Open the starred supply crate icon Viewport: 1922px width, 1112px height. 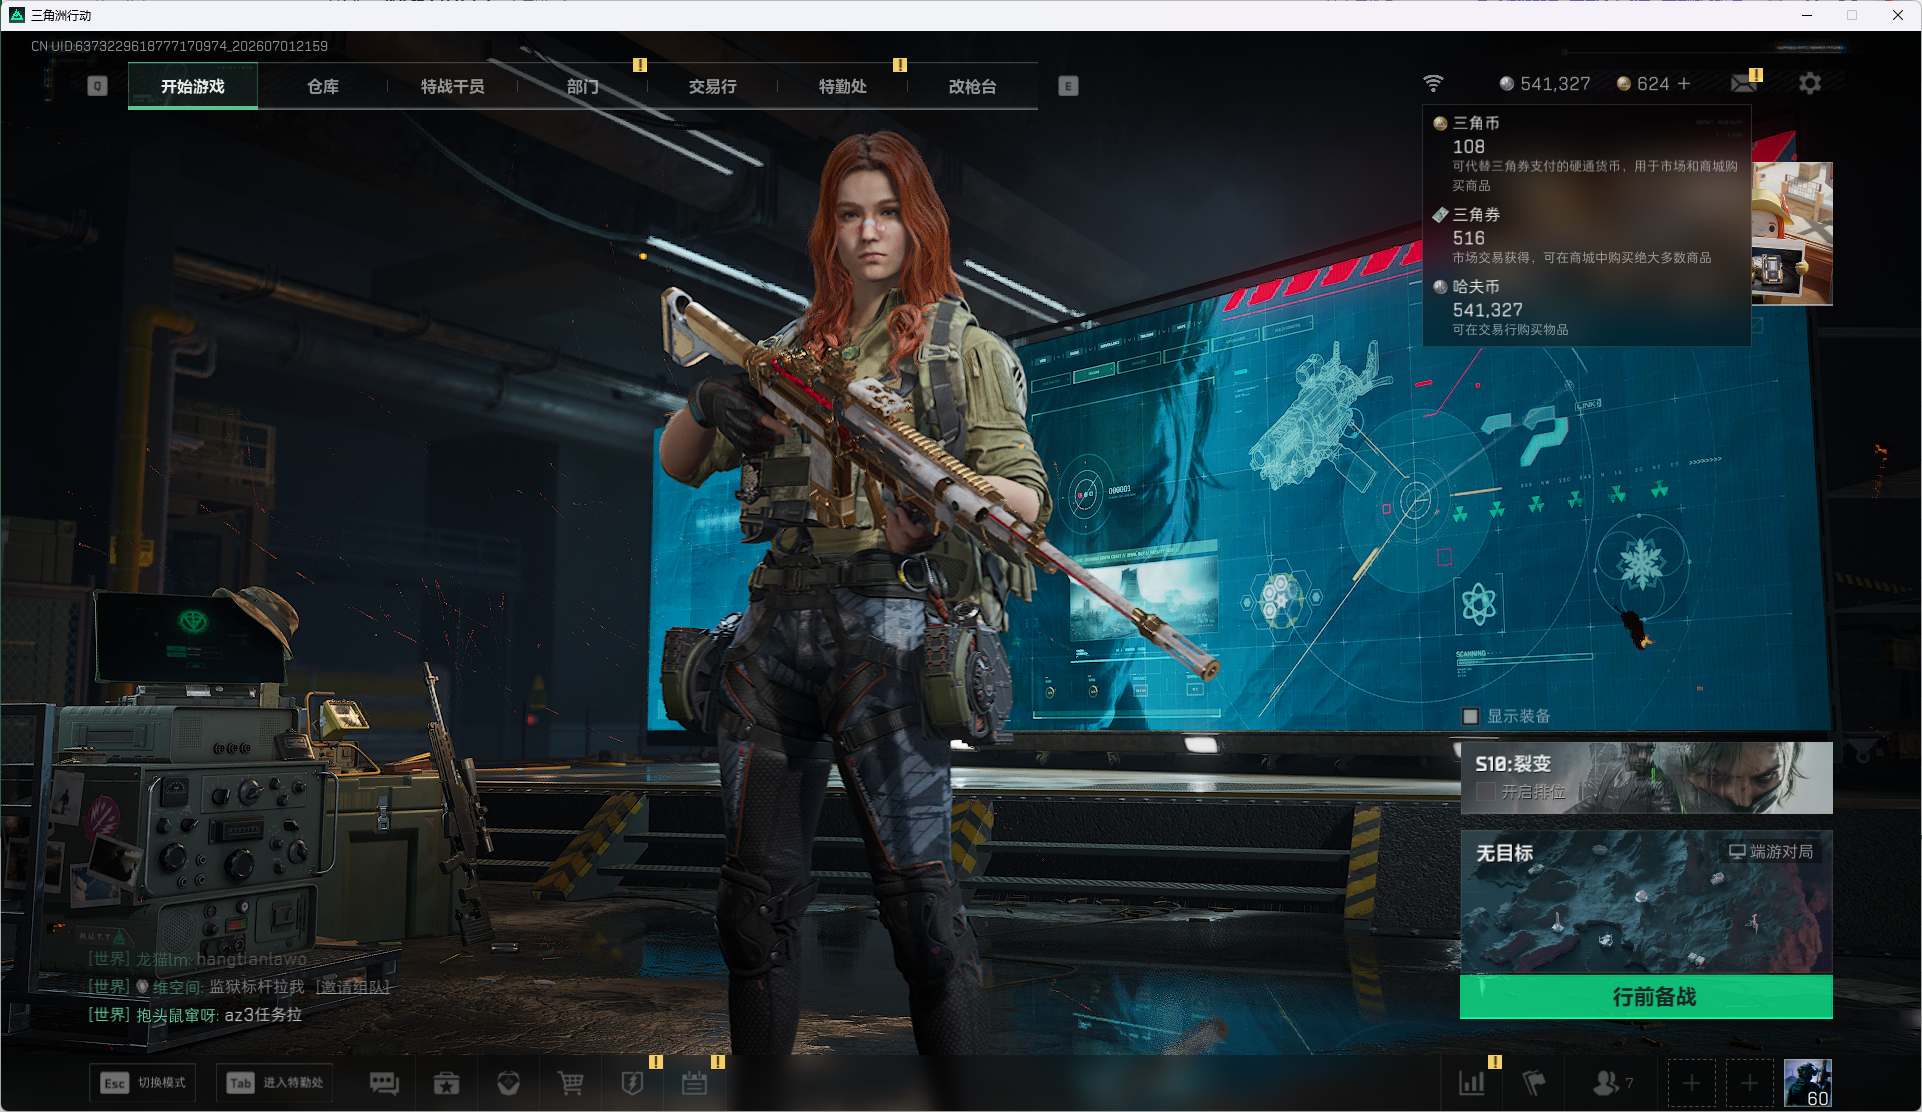pyautogui.click(x=446, y=1083)
